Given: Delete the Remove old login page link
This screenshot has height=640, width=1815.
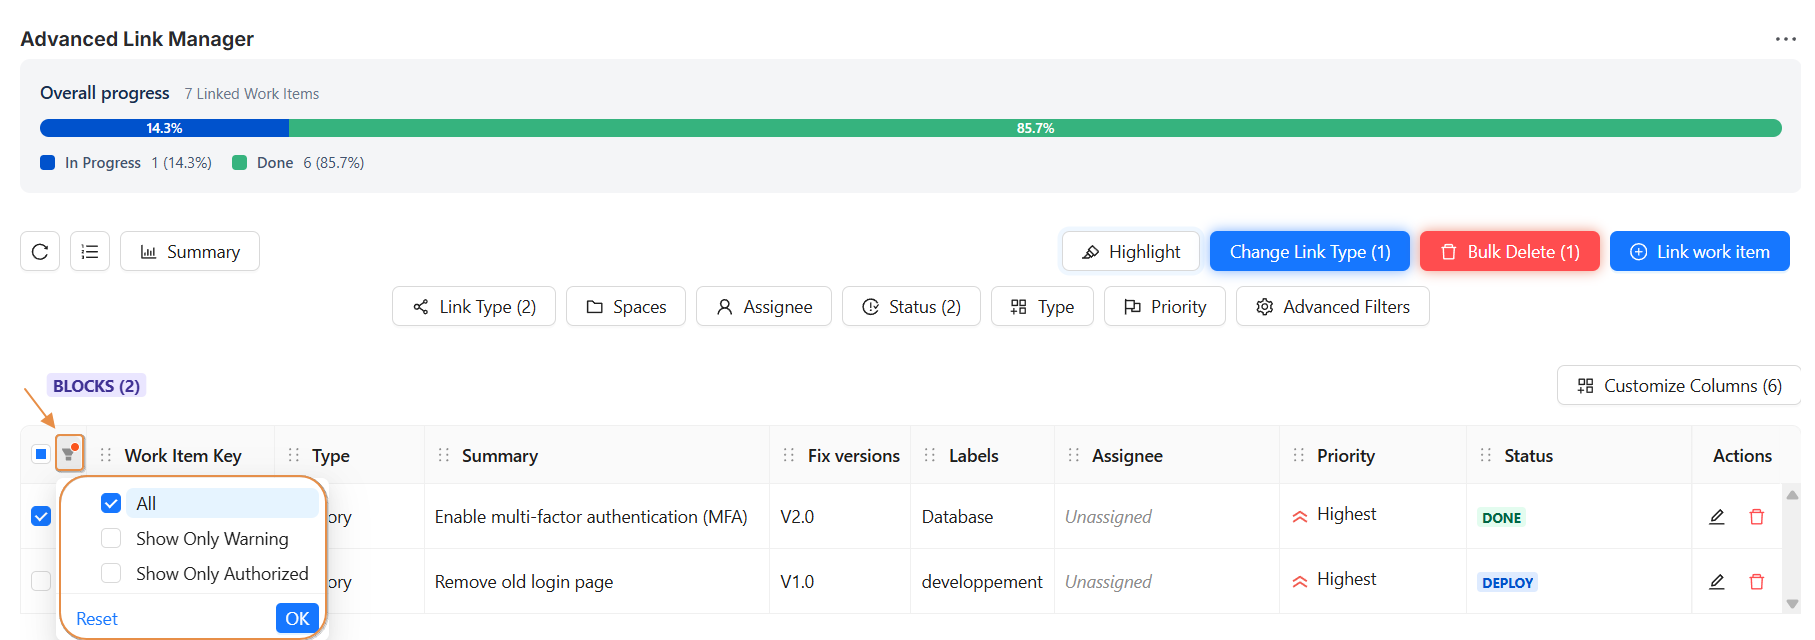Looking at the screenshot, I should 1756,582.
